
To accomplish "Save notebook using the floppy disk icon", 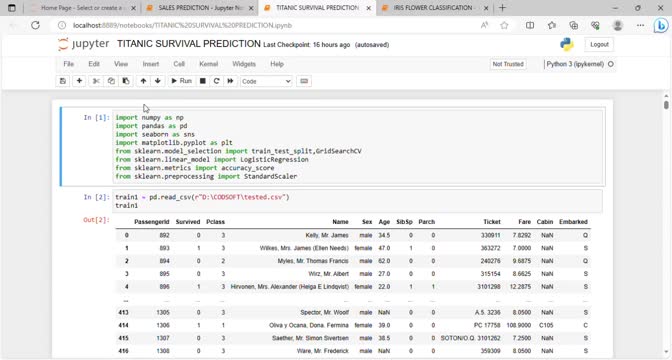I will 63,81.
